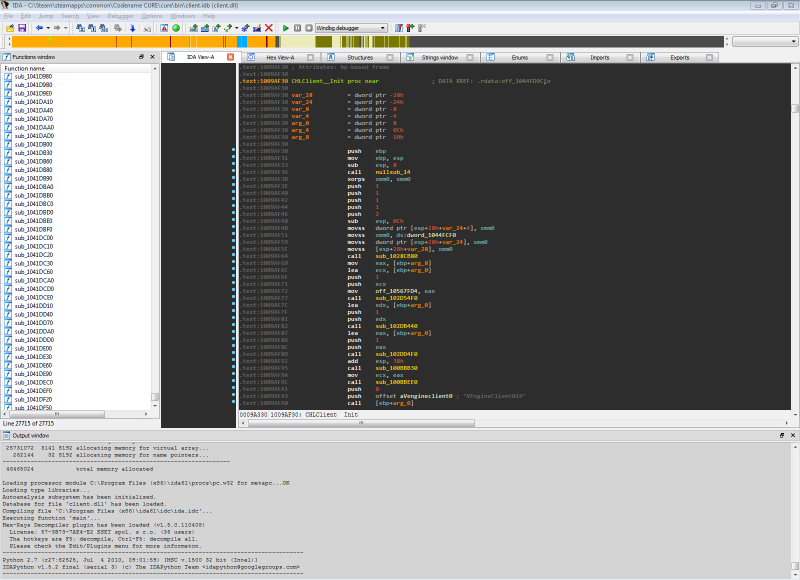Click the green circle toolbar icon
Screen dimensions: 800x580
click(x=176, y=28)
